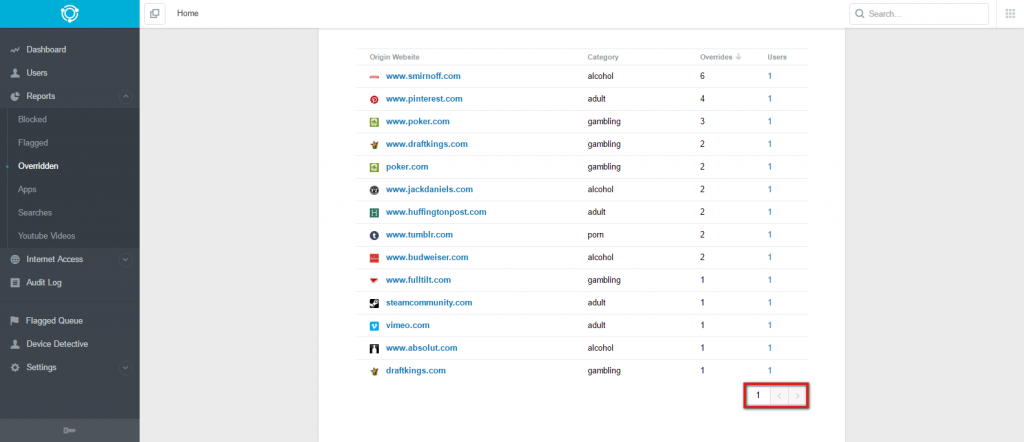Click the Device Detective person icon
The height and width of the screenshot is (442, 1024).
(15, 344)
